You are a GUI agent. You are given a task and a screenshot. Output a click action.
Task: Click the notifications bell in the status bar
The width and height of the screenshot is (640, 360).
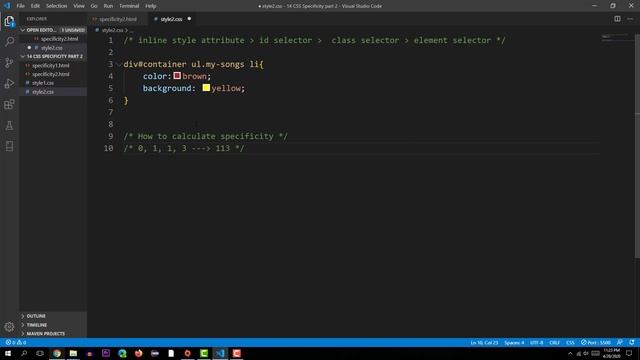coord(632,342)
